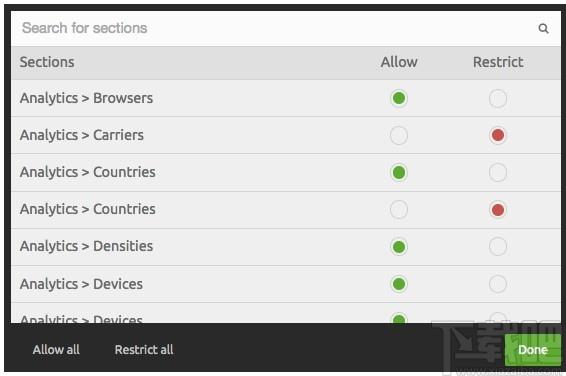Select Restrict for Analytics > Densities
This screenshot has width=566, height=376.
498,247
